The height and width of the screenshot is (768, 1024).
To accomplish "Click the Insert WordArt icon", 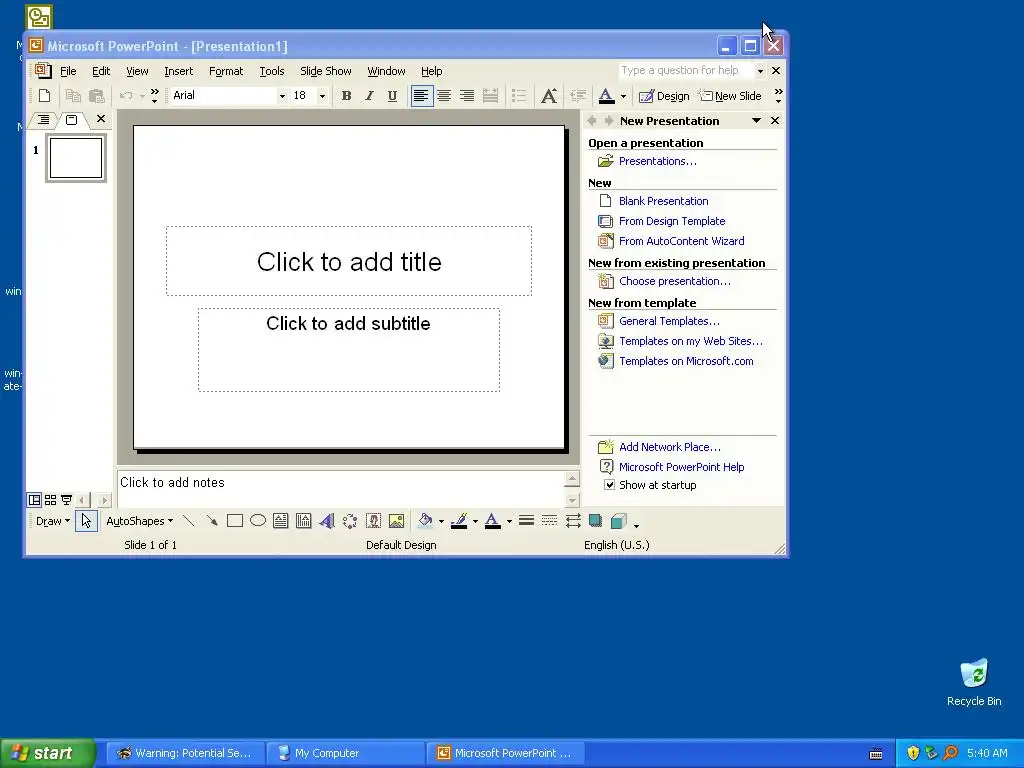I will coord(327,521).
